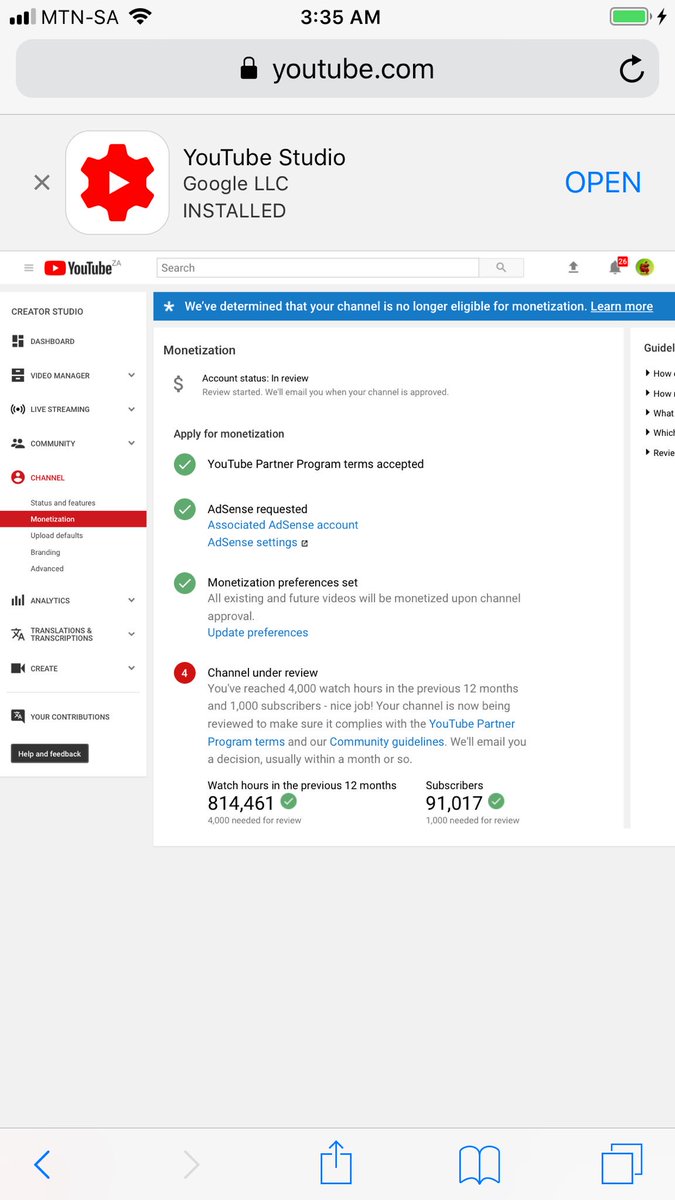675x1200 pixels.
Task: Focus the YouTube Search field
Action: [x=318, y=268]
